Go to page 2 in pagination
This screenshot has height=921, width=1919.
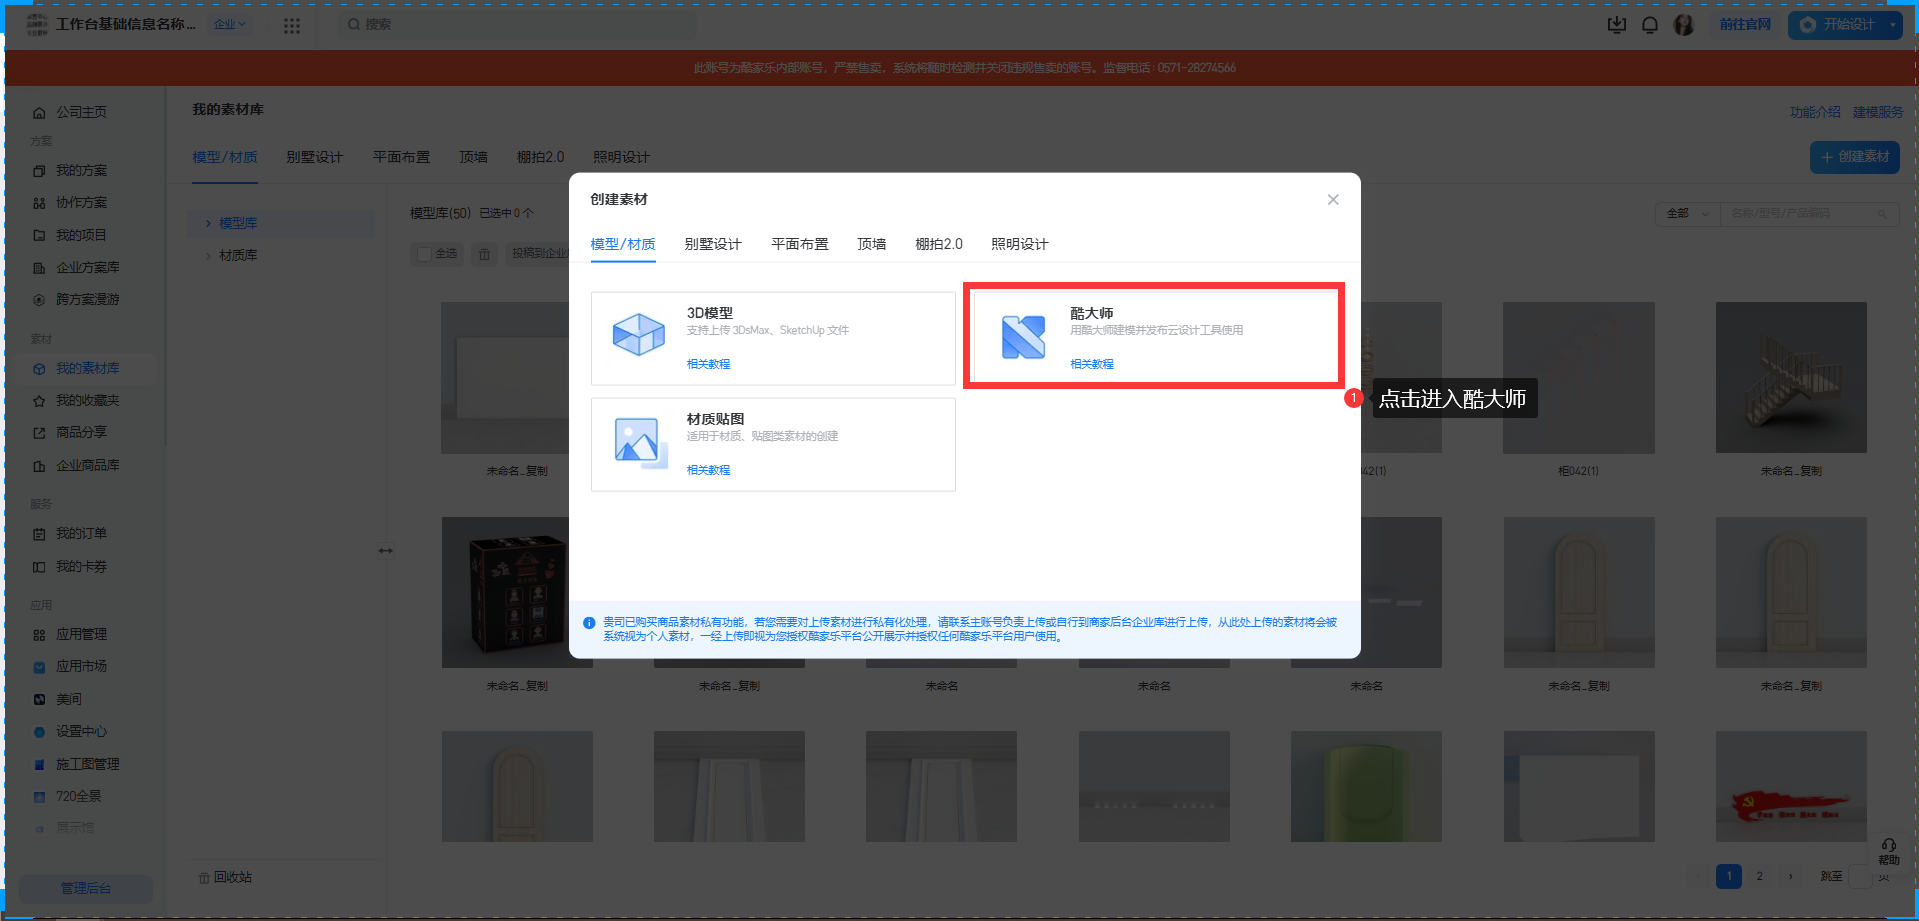point(1760,877)
